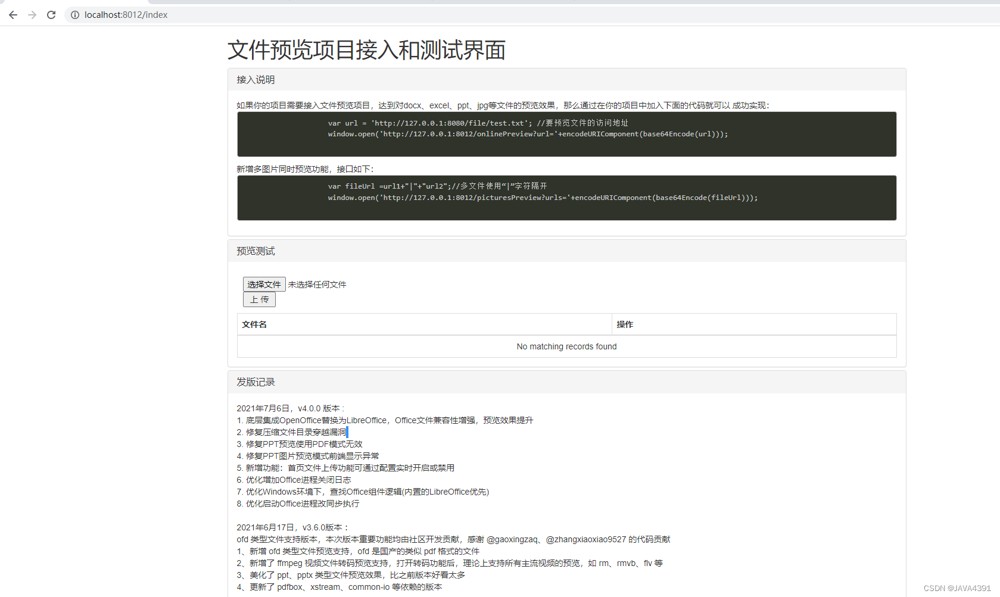The image size is (1000, 597).
Task: Click the note 新增 ofd 类型文件预览支持
Action: 358,551
